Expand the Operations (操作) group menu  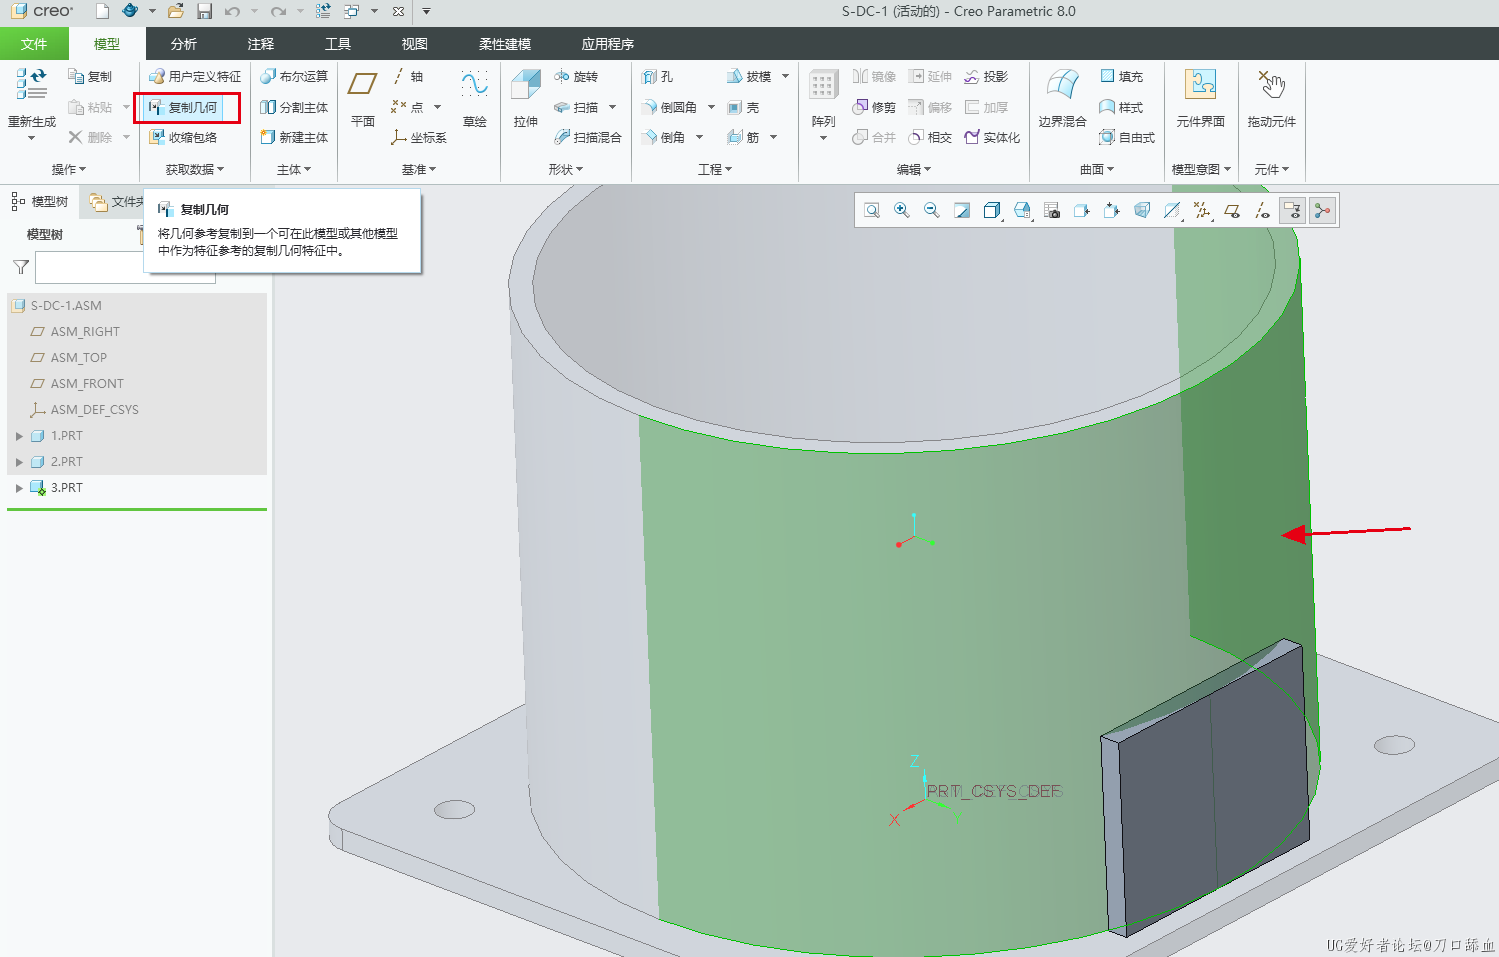(x=69, y=169)
